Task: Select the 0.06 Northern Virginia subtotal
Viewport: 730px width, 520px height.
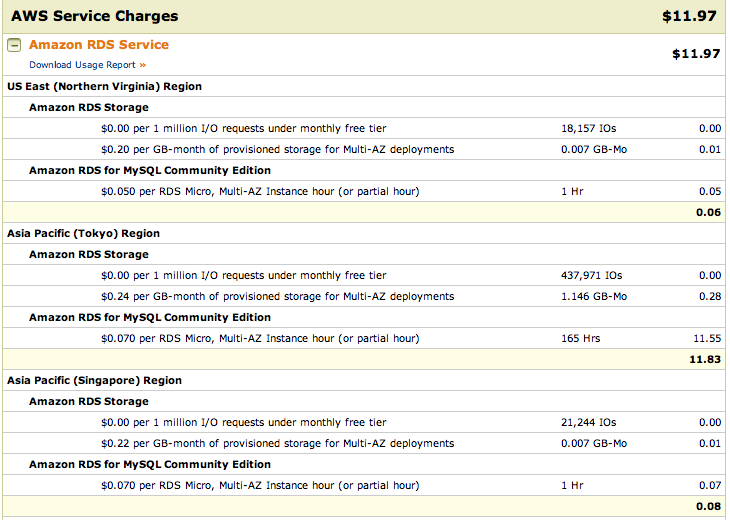Action: 708,212
